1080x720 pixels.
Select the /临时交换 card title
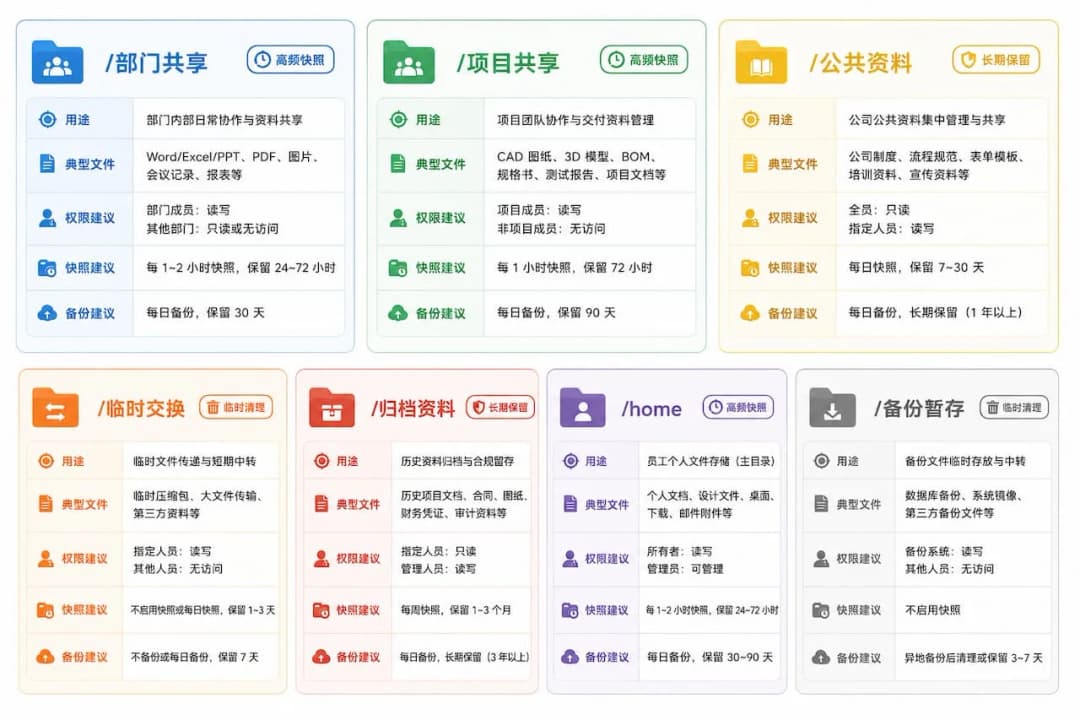click(141, 409)
